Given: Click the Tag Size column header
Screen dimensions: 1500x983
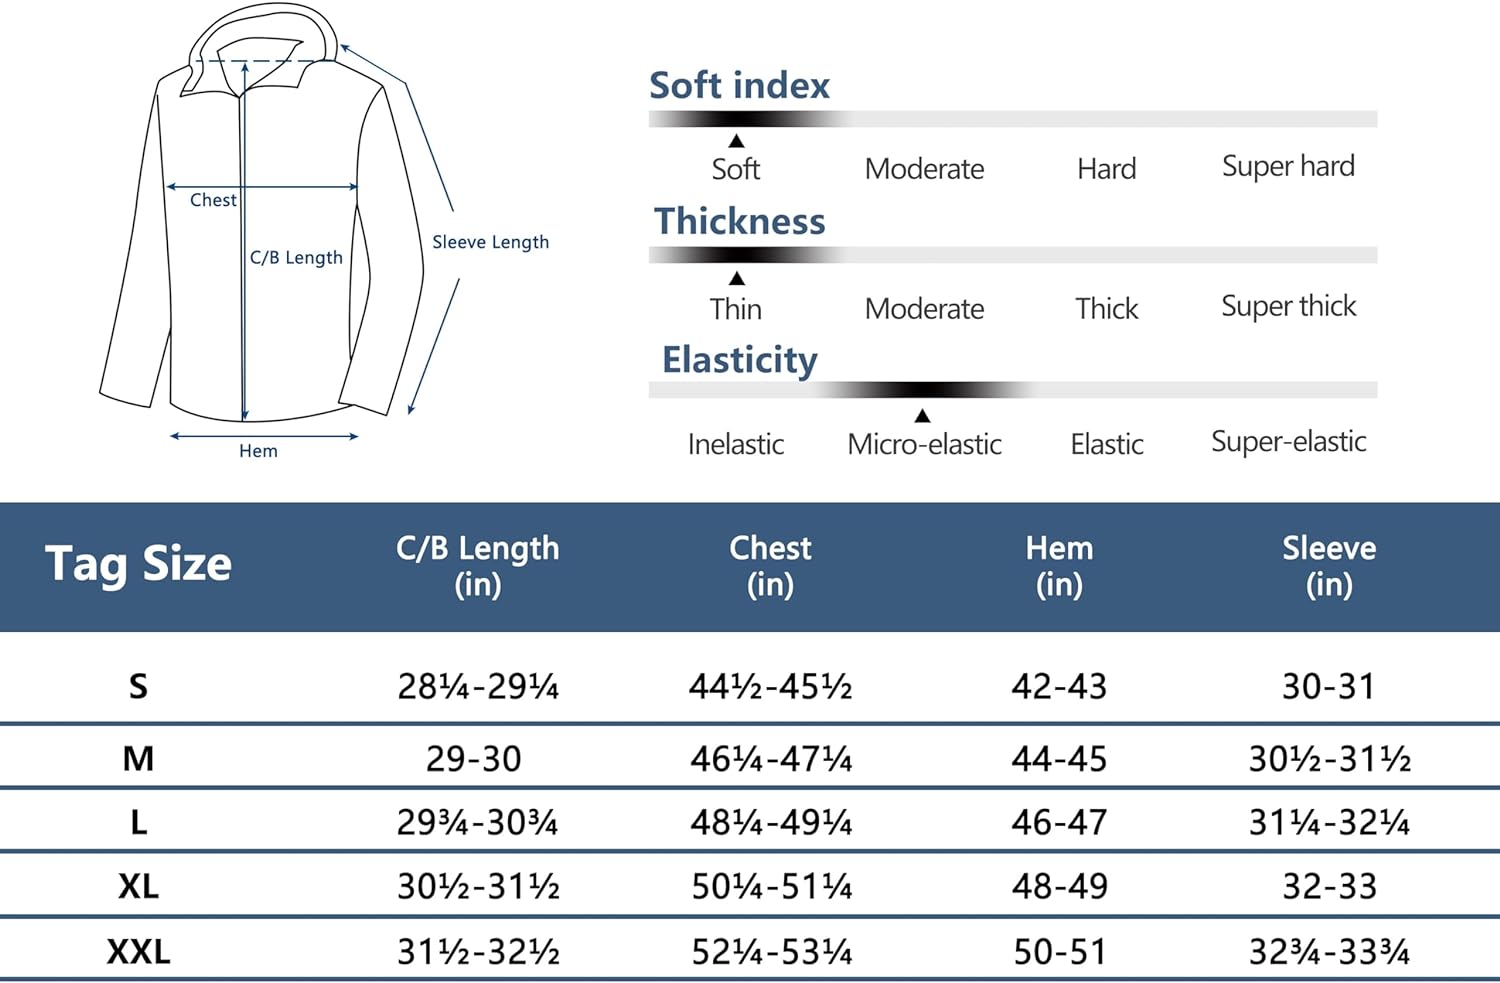Looking at the screenshot, I should click(x=139, y=564).
